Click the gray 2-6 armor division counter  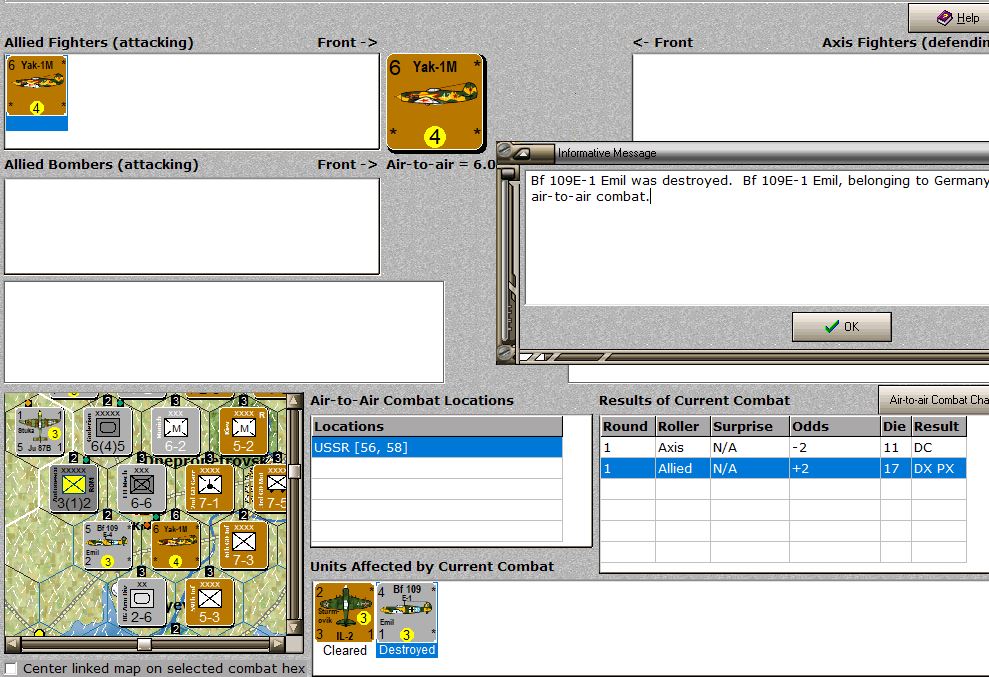(x=142, y=603)
